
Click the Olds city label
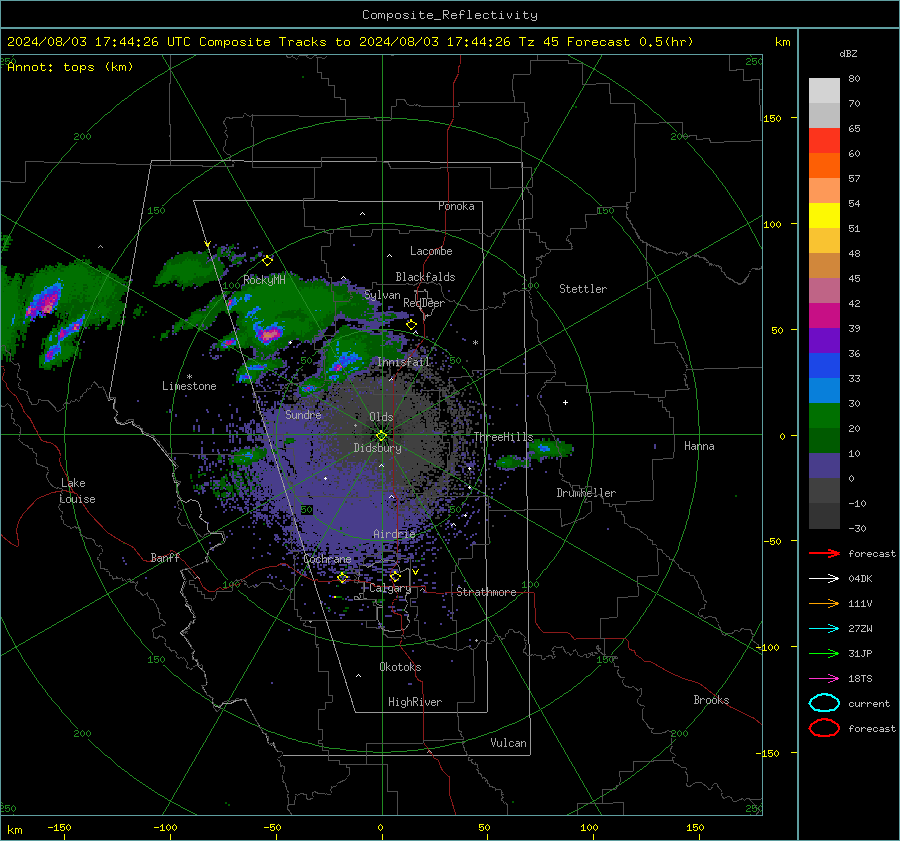tap(381, 417)
